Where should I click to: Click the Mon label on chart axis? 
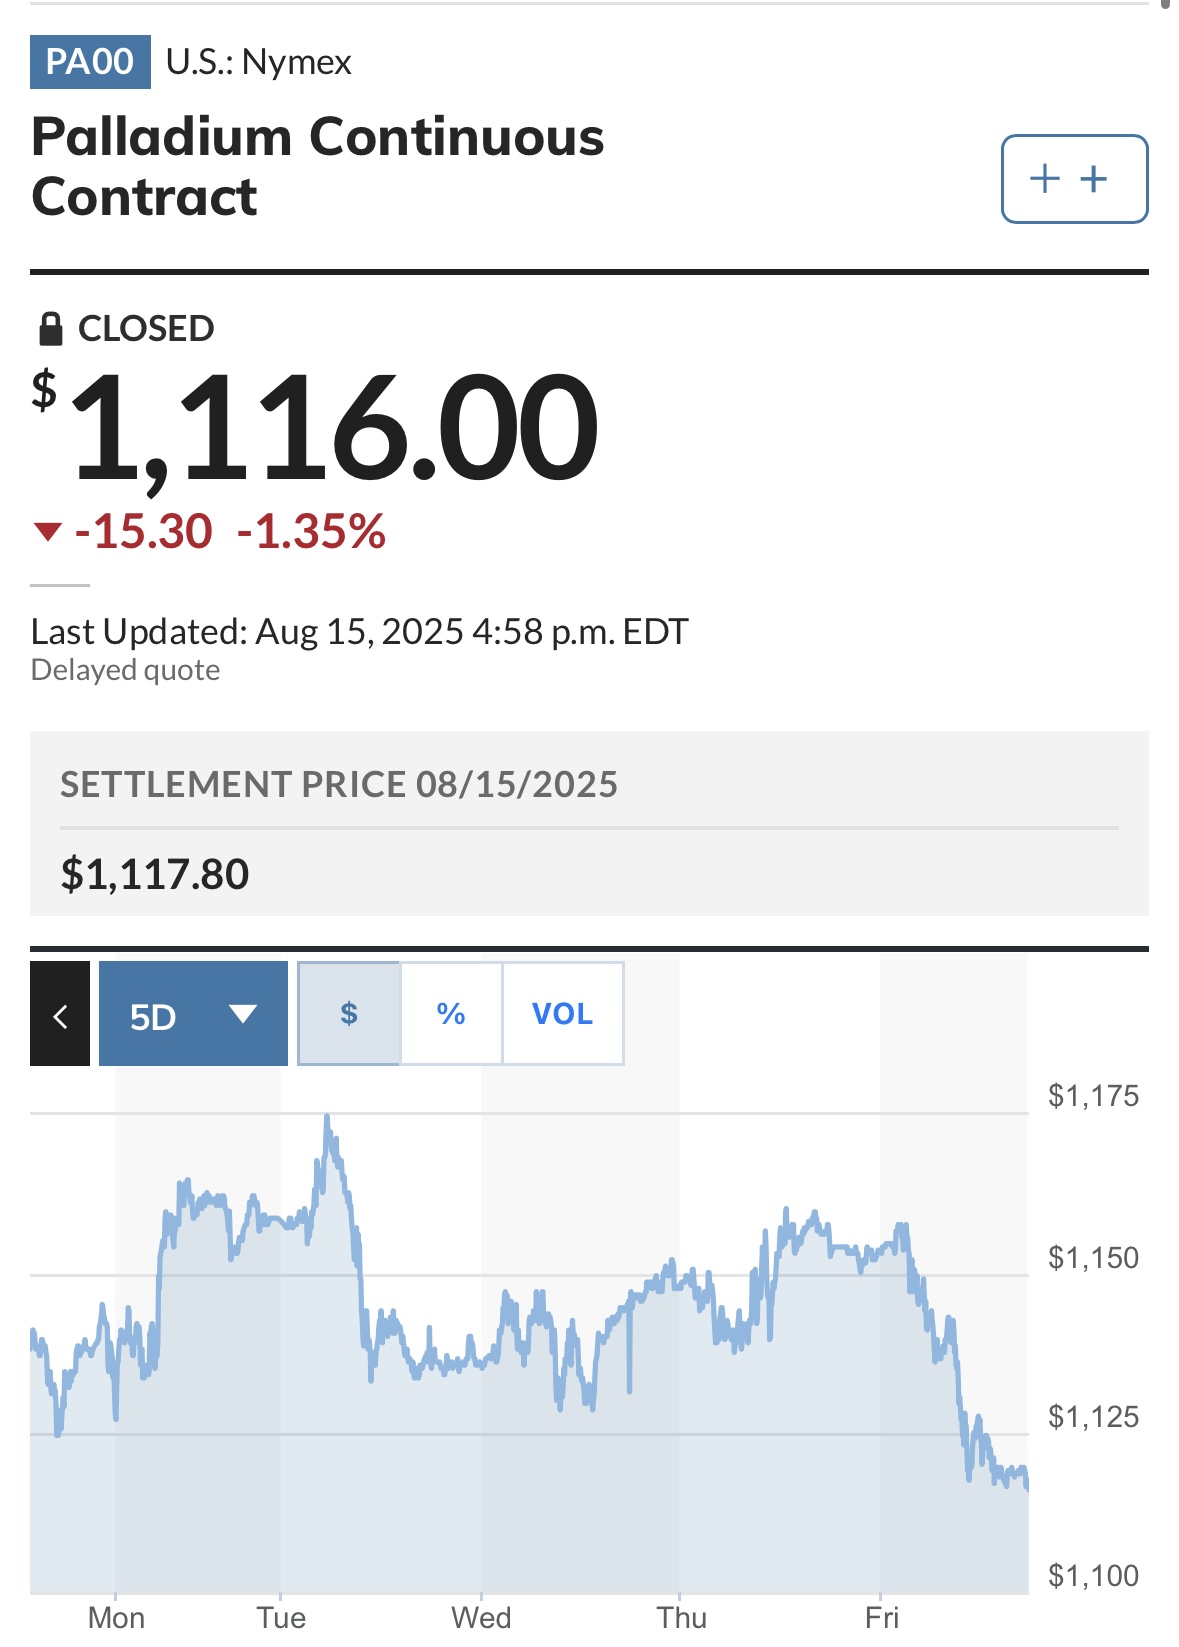[x=116, y=1618]
